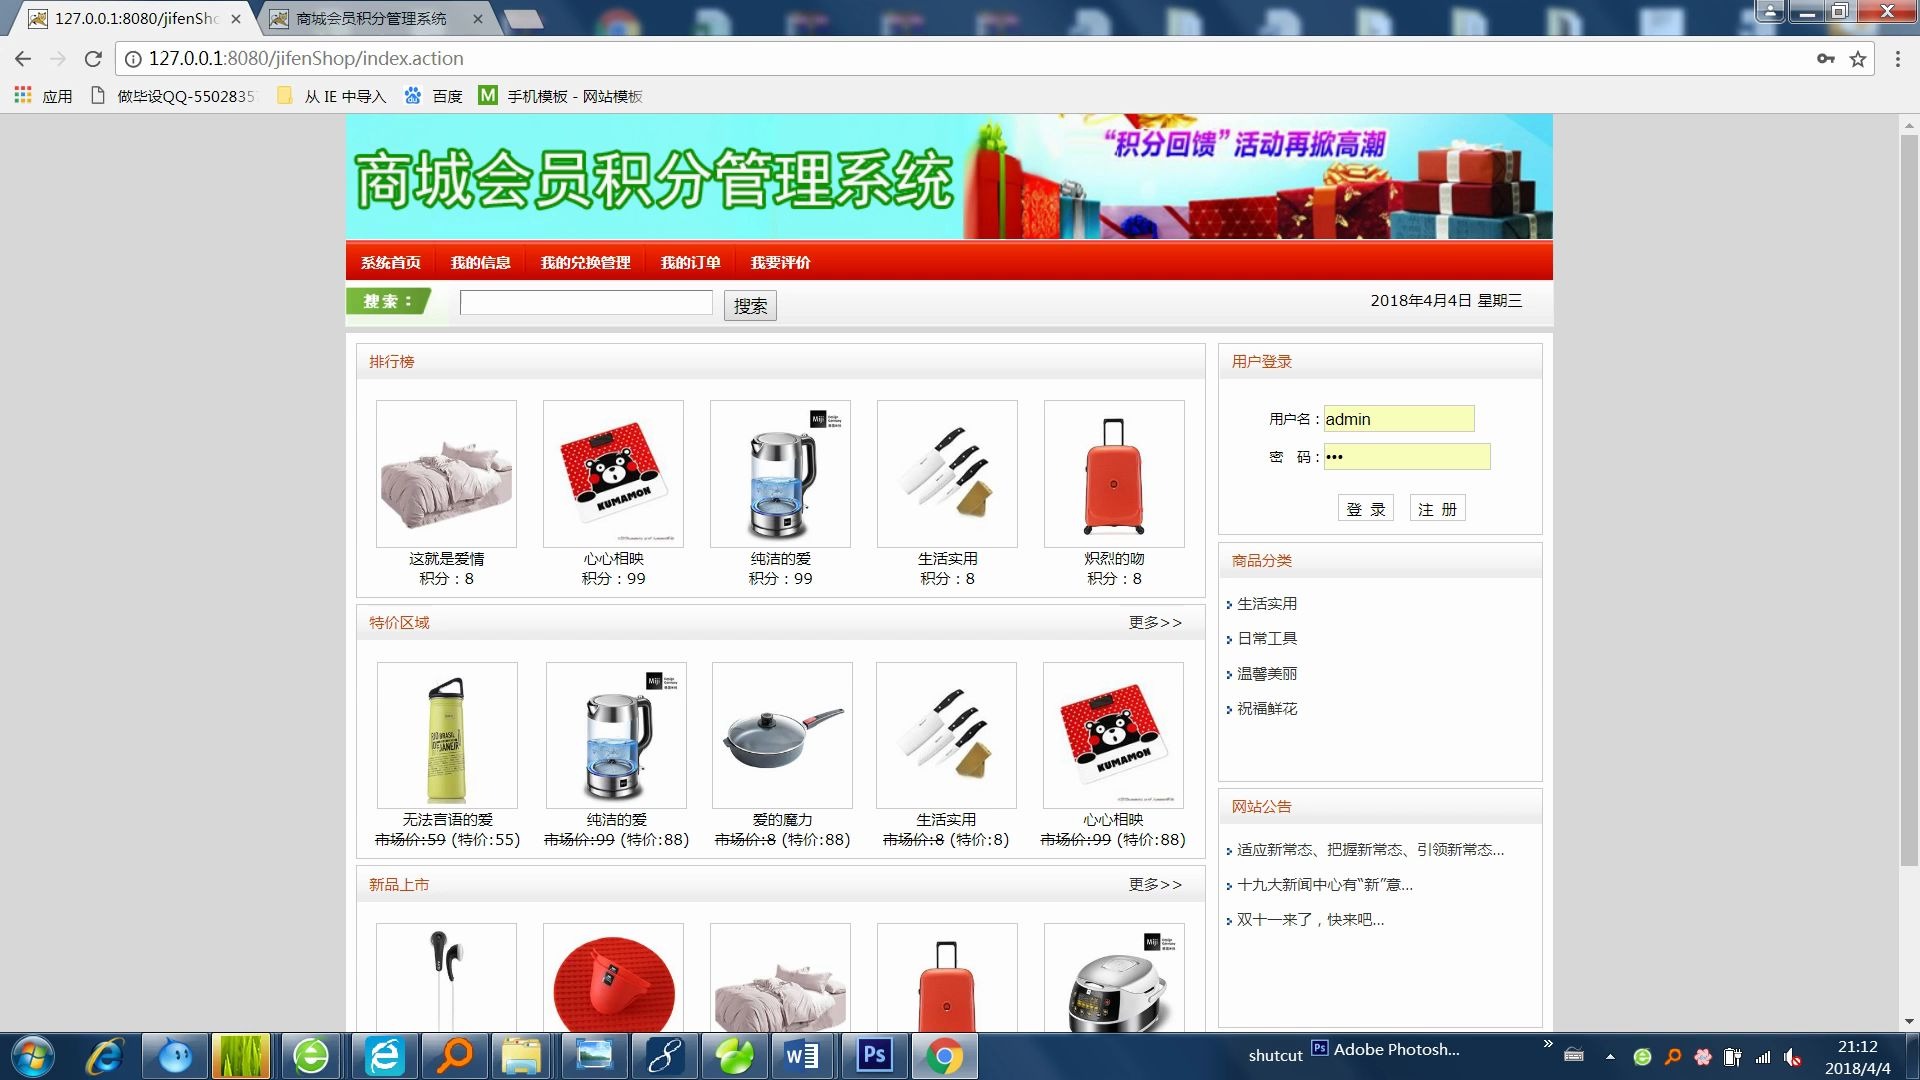Select the 127.0.0.1:8080/jifenShop tab
This screenshot has height=1080, width=1920.
tap(136, 18)
